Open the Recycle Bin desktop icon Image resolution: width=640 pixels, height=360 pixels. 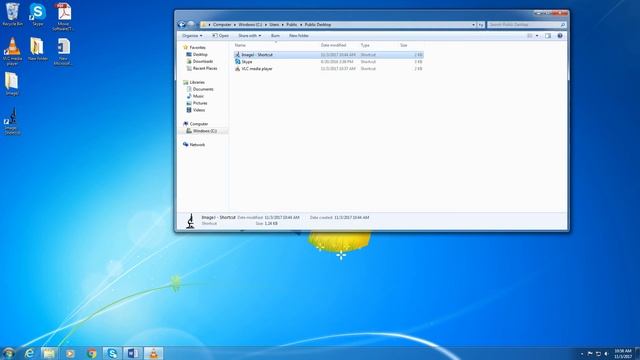tap(12, 14)
